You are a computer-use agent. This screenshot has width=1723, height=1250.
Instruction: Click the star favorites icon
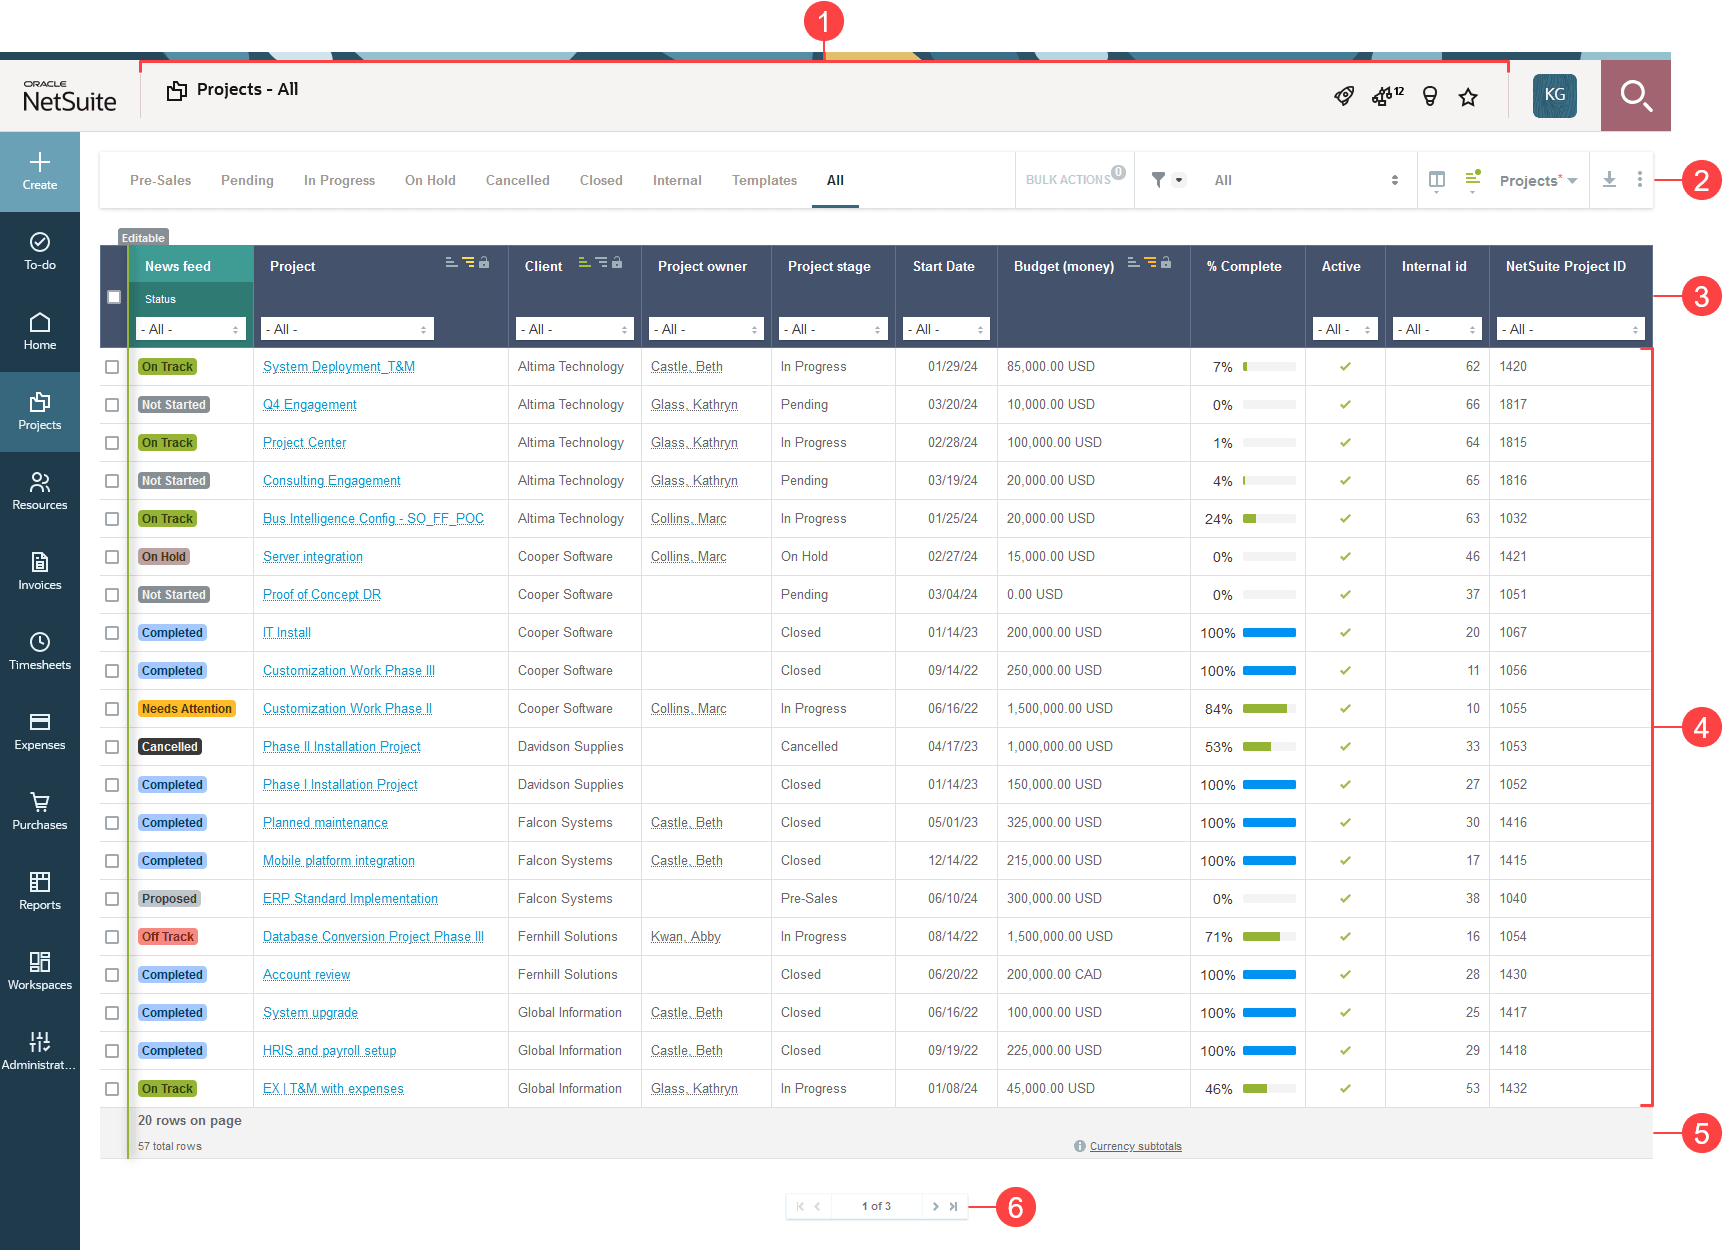coord(1468,96)
